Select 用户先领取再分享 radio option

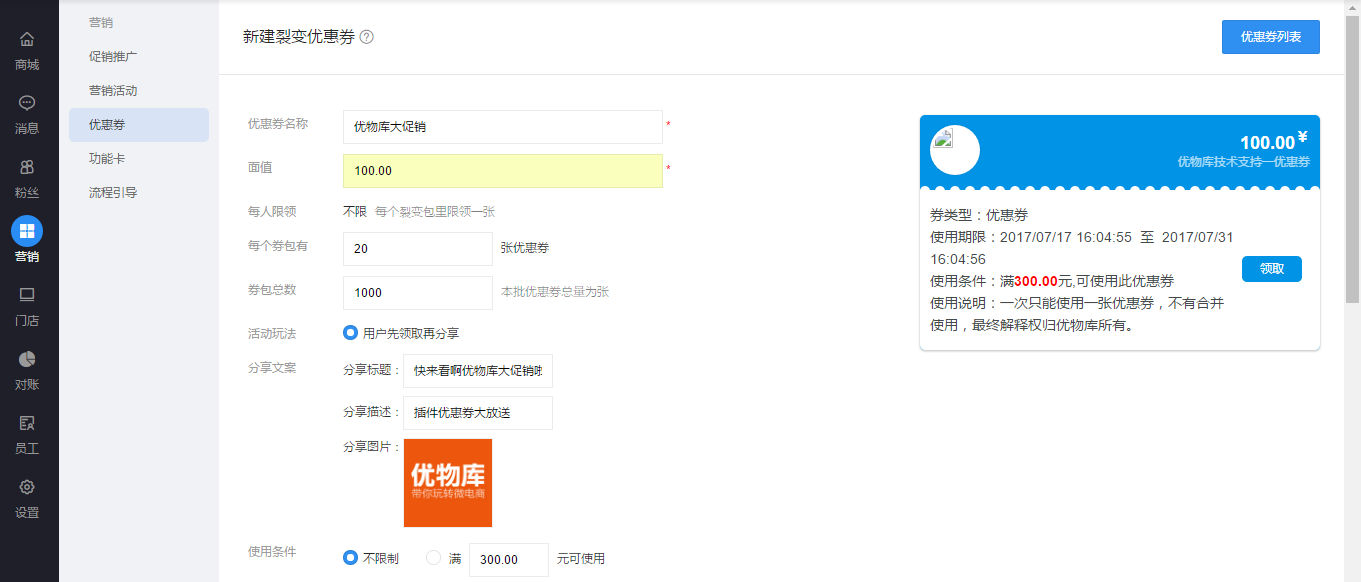point(350,333)
